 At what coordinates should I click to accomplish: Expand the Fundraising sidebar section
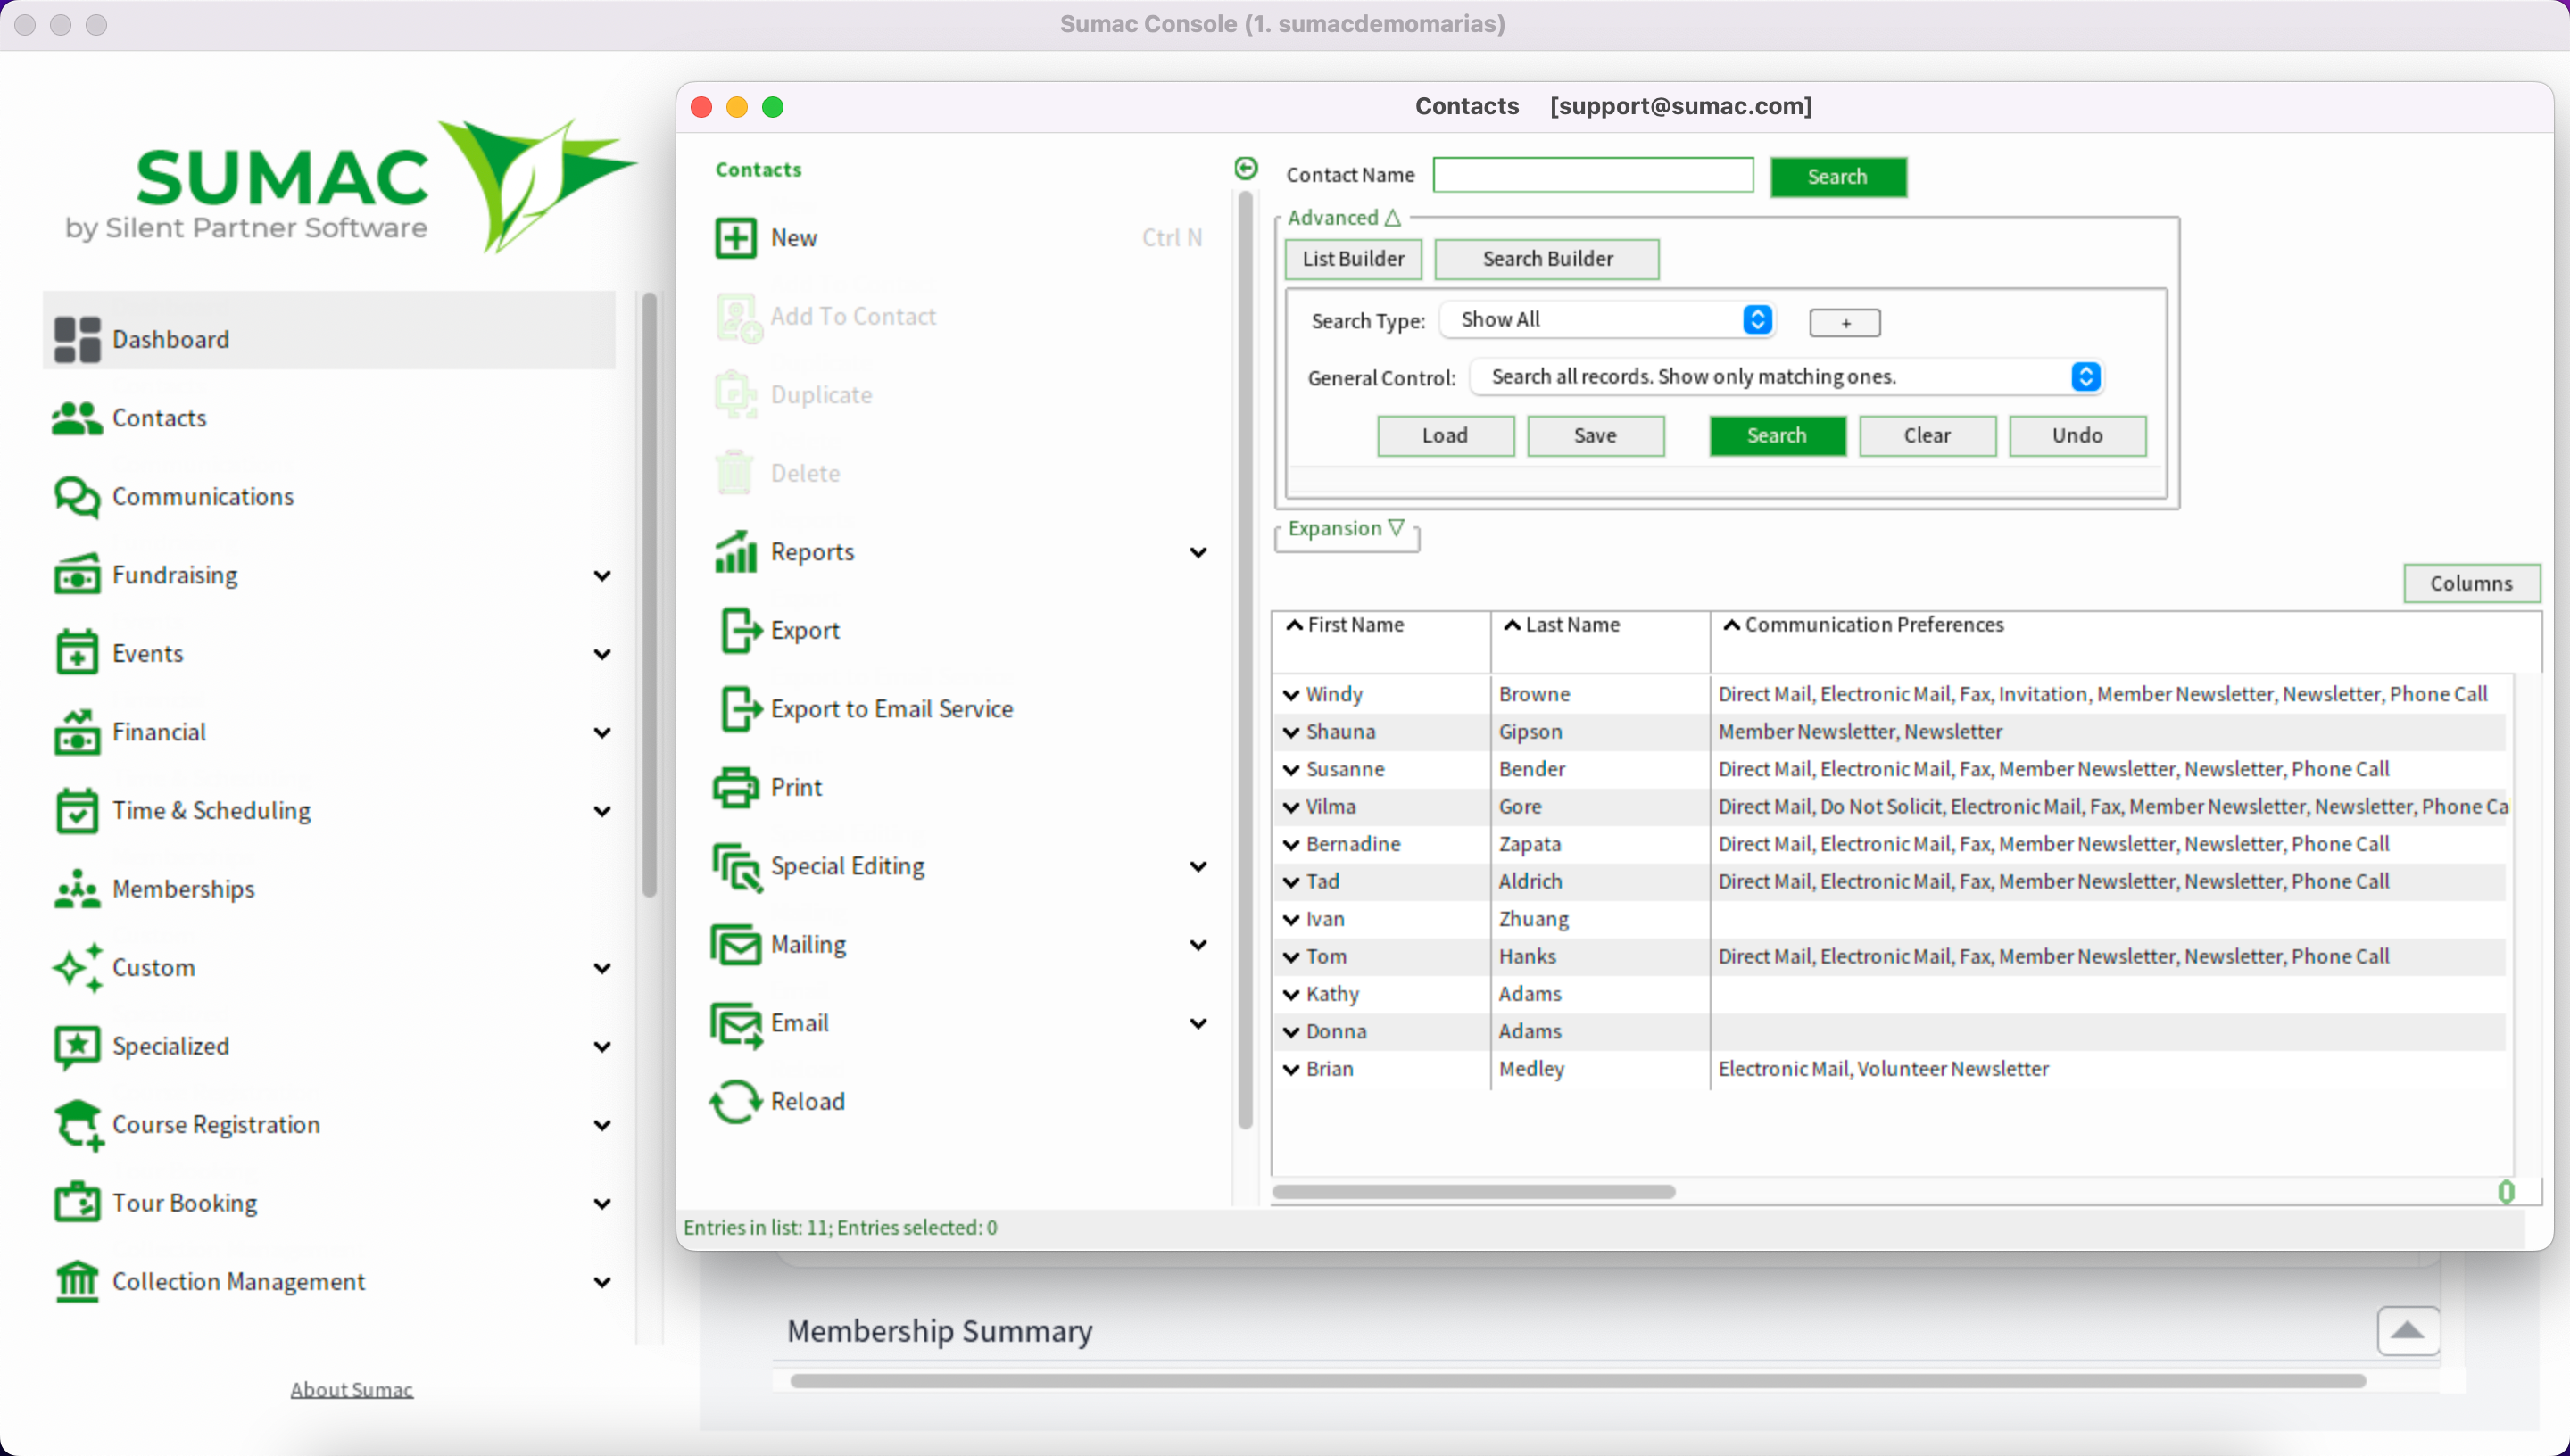point(602,576)
